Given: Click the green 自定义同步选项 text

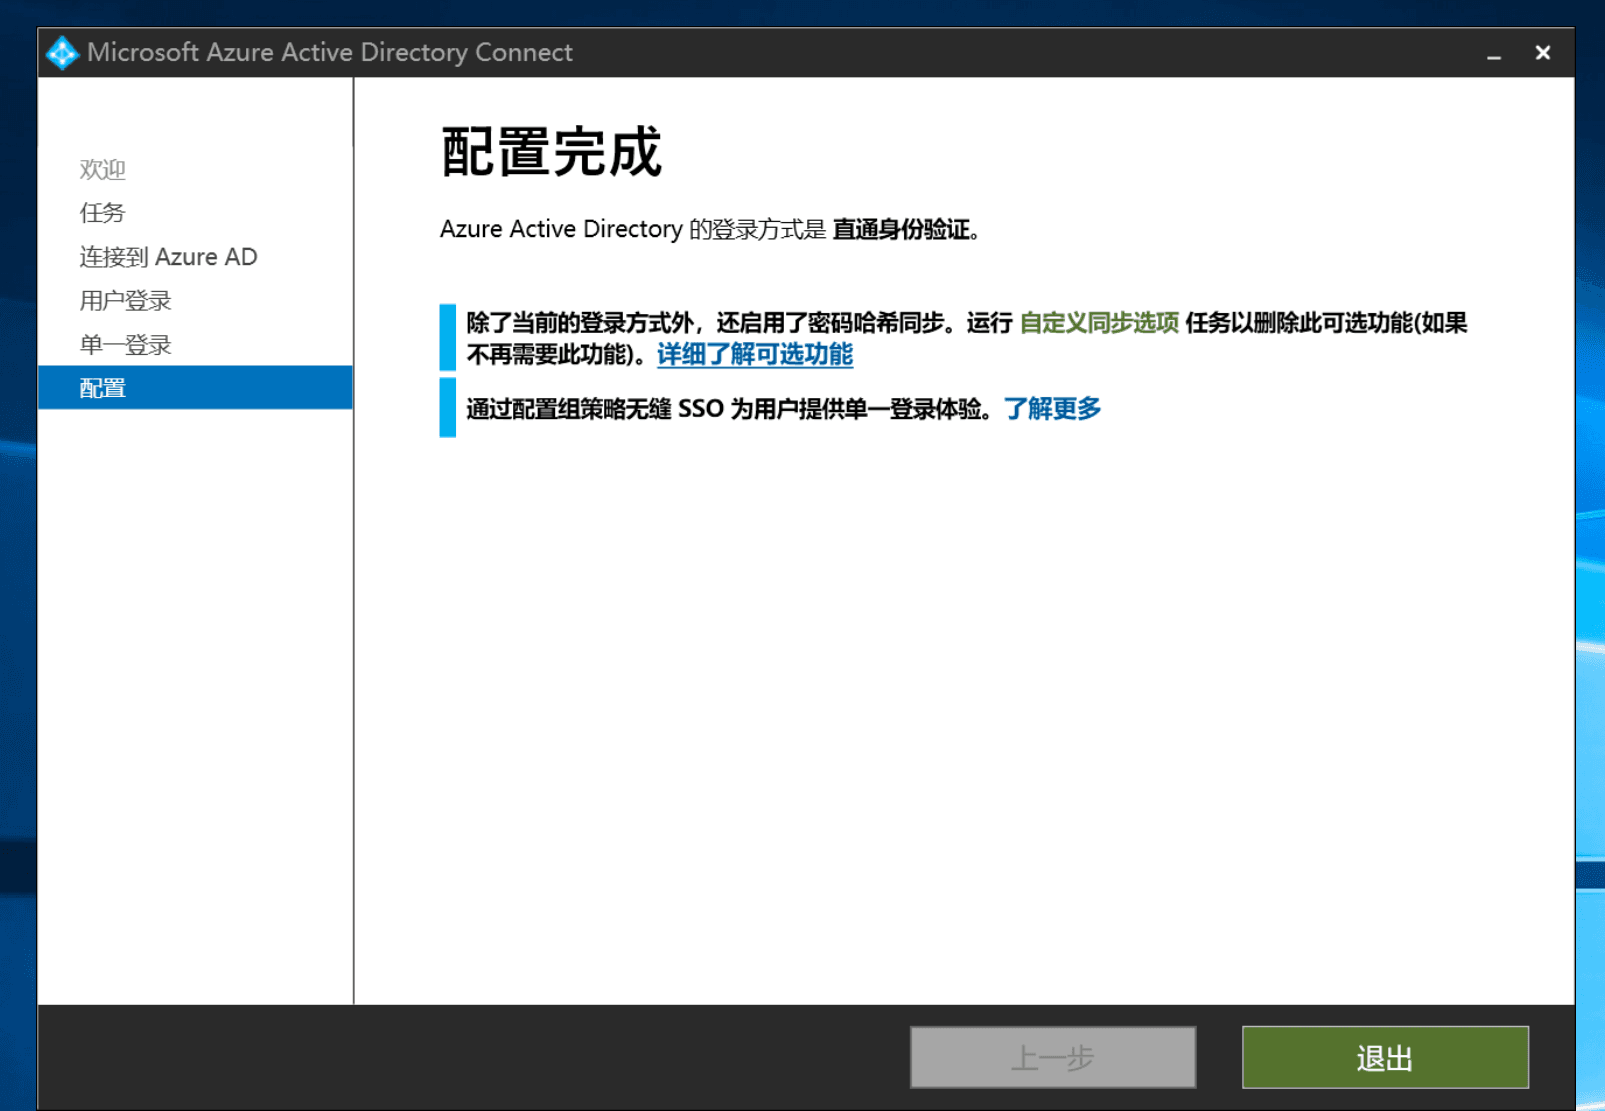Looking at the screenshot, I should 1098,323.
